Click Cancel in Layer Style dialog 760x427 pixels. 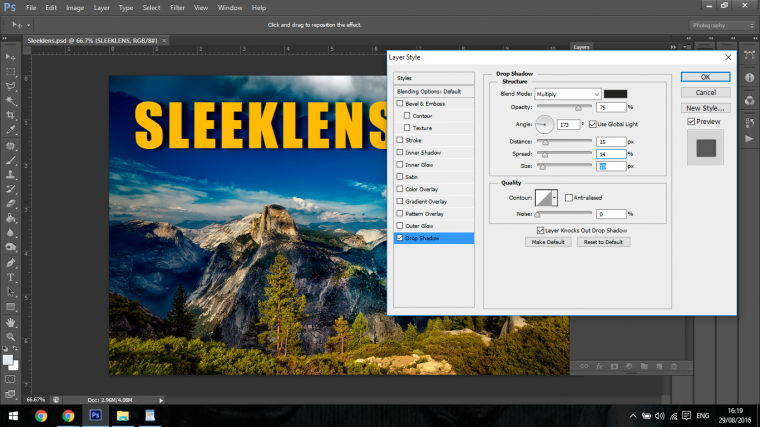coord(705,93)
